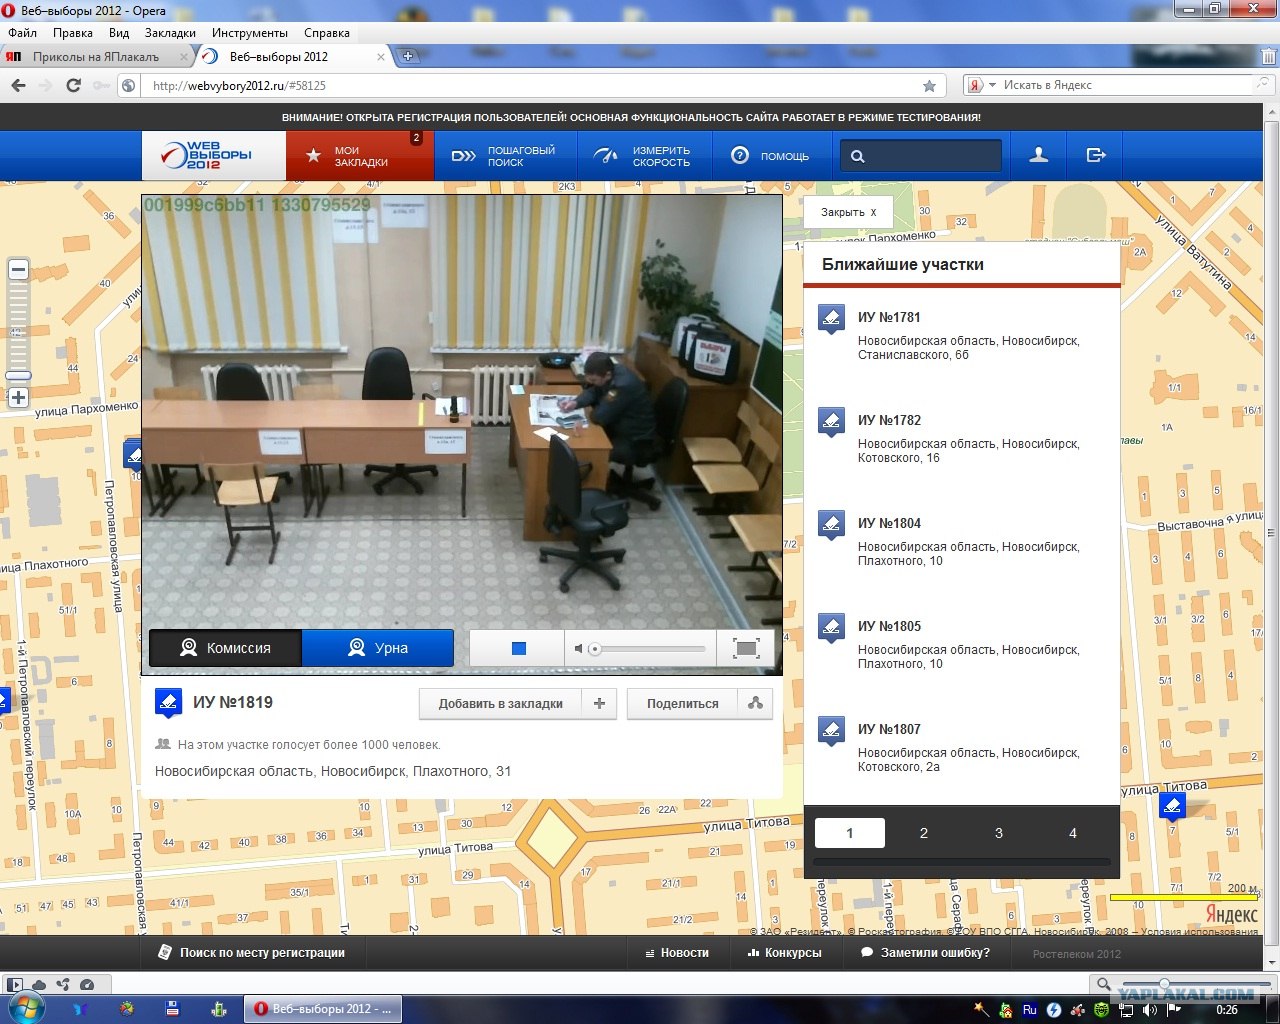Go to page 1 of nearby stations
The image size is (1280, 1024).
pos(850,833)
